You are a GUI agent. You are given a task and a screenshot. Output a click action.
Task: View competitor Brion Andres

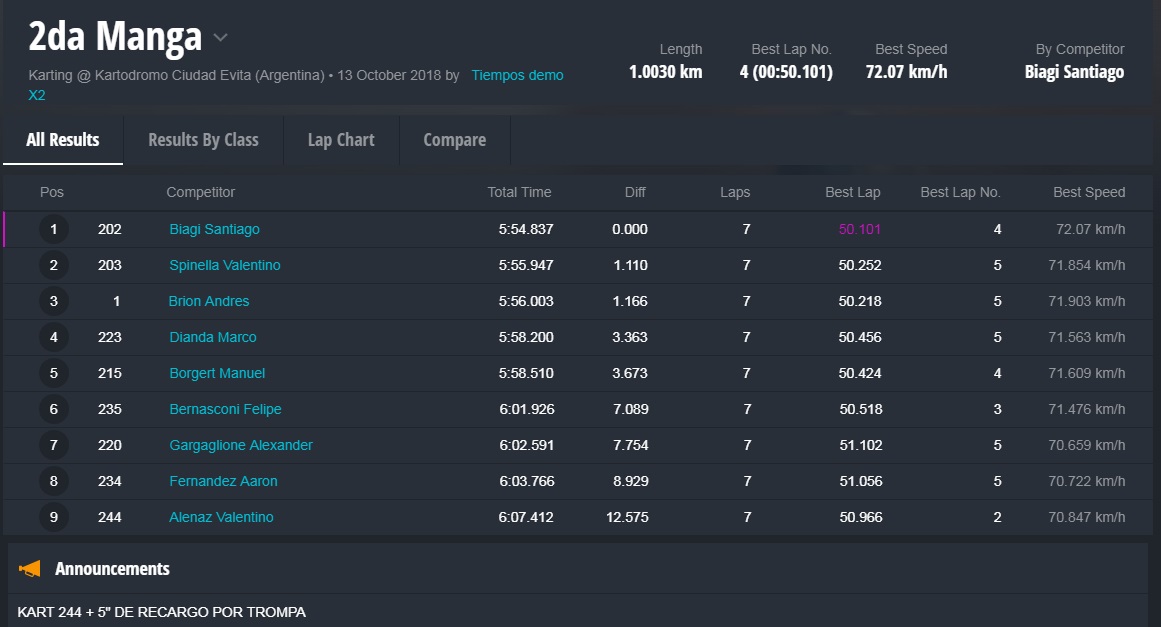pyautogui.click(x=209, y=301)
